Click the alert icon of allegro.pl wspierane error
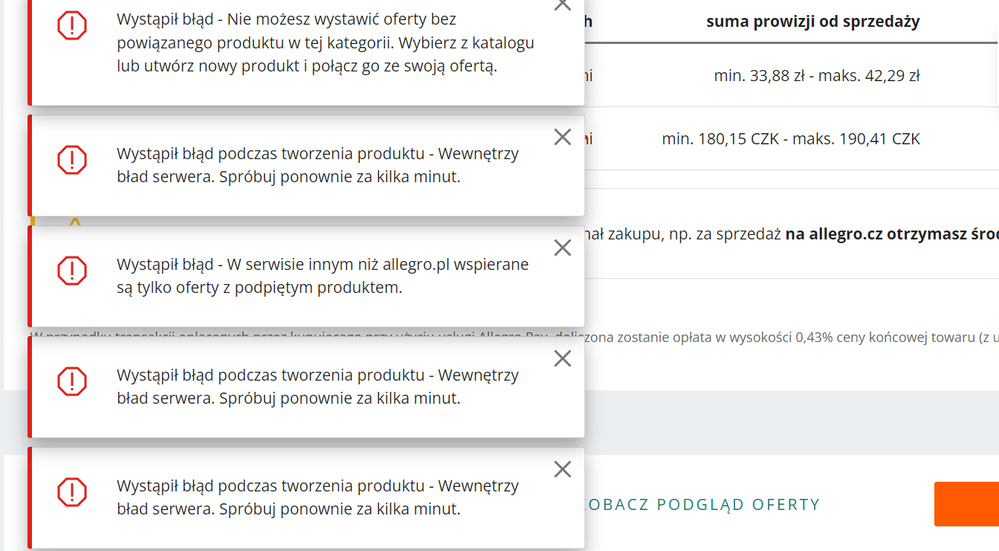Viewport: 999px width, 551px height. 72,271
